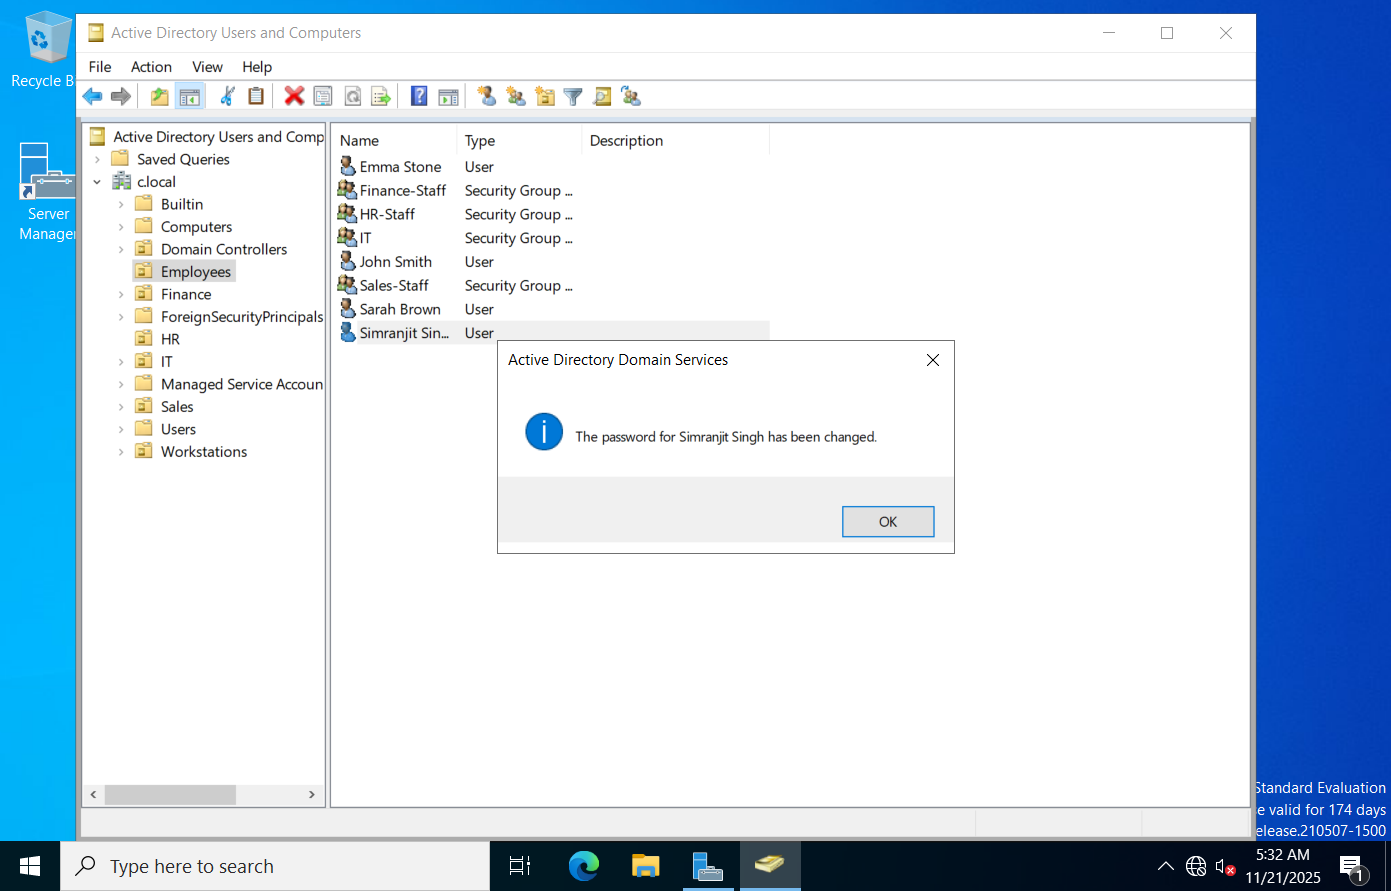Click the Filter funnel icon
1391x891 pixels.
[573, 96]
